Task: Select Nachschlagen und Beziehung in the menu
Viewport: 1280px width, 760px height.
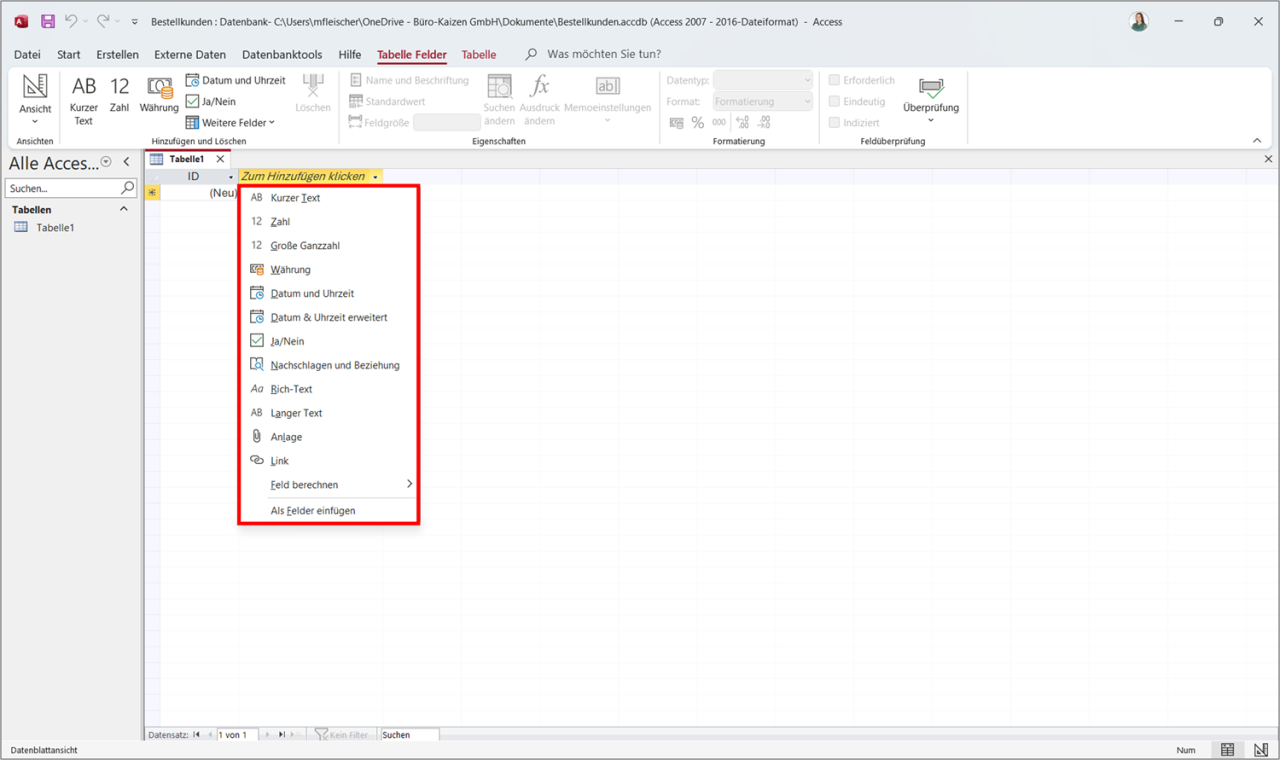Action: click(x=329, y=365)
